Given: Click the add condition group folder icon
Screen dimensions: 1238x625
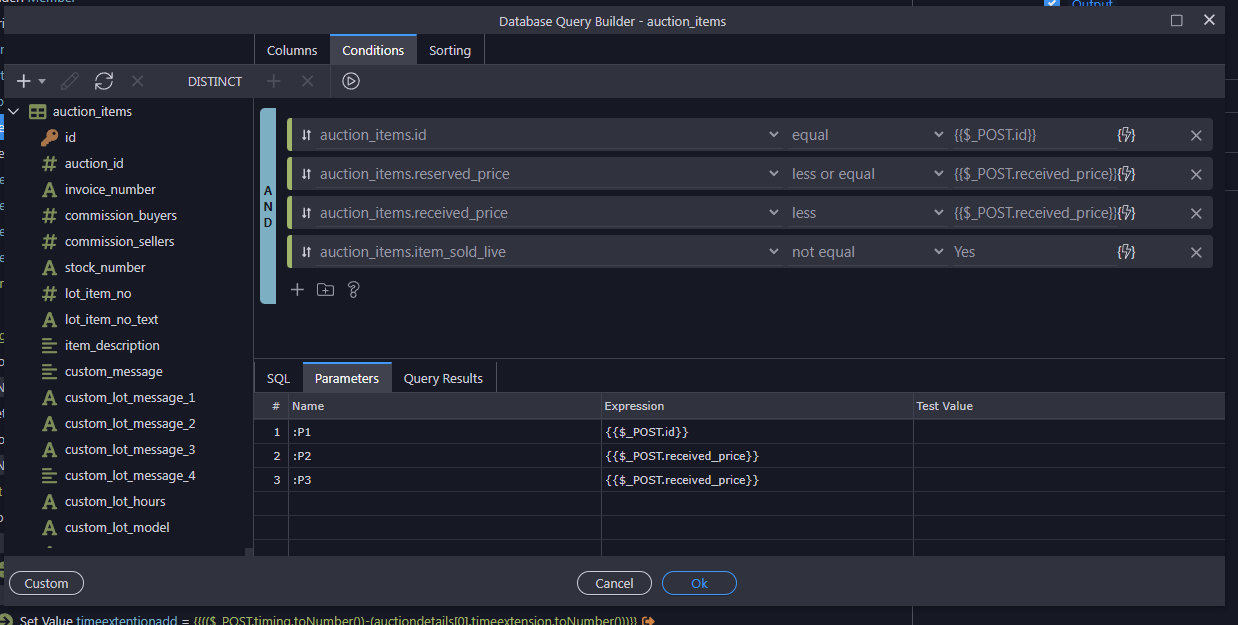Looking at the screenshot, I should coord(325,290).
